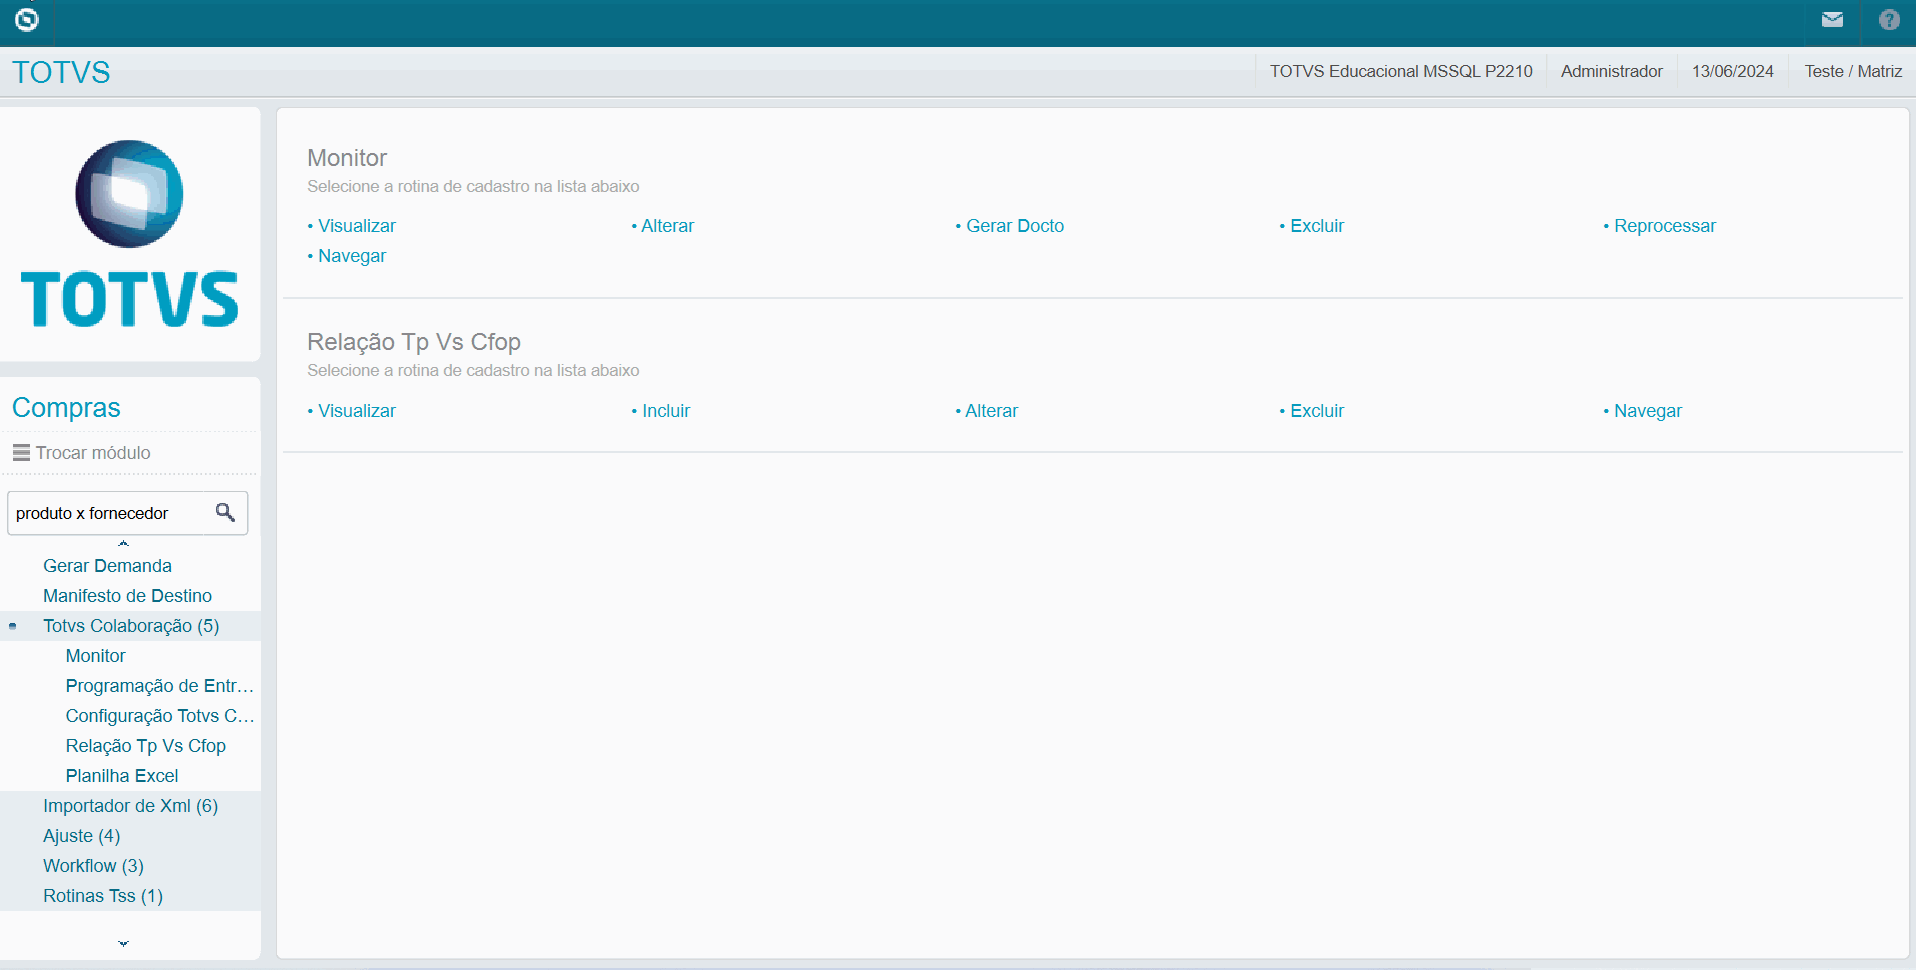Click Visualizar under Monitor
1916x970 pixels.
pyautogui.click(x=357, y=226)
